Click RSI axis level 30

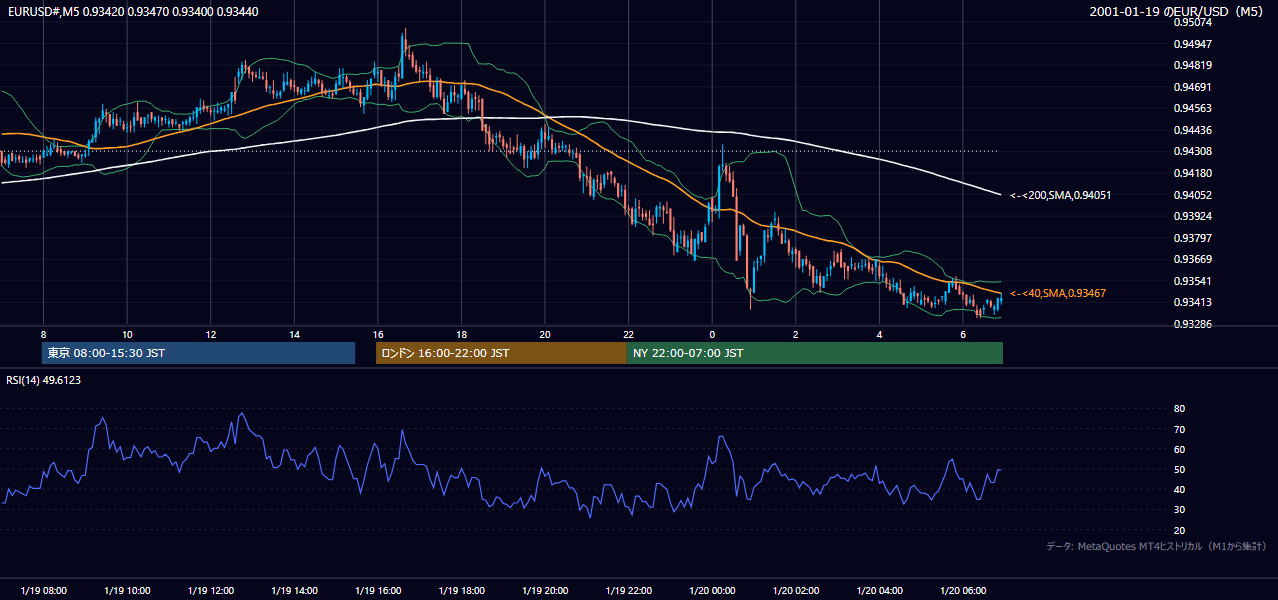(1180, 510)
